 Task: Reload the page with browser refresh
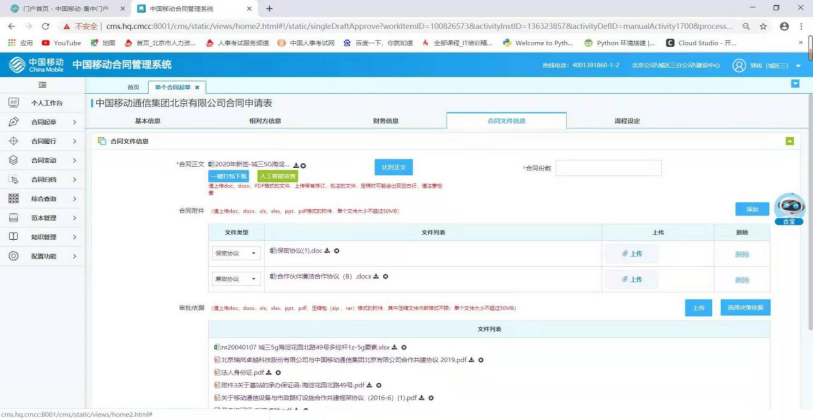pyautogui.click(x=46, y=26)
